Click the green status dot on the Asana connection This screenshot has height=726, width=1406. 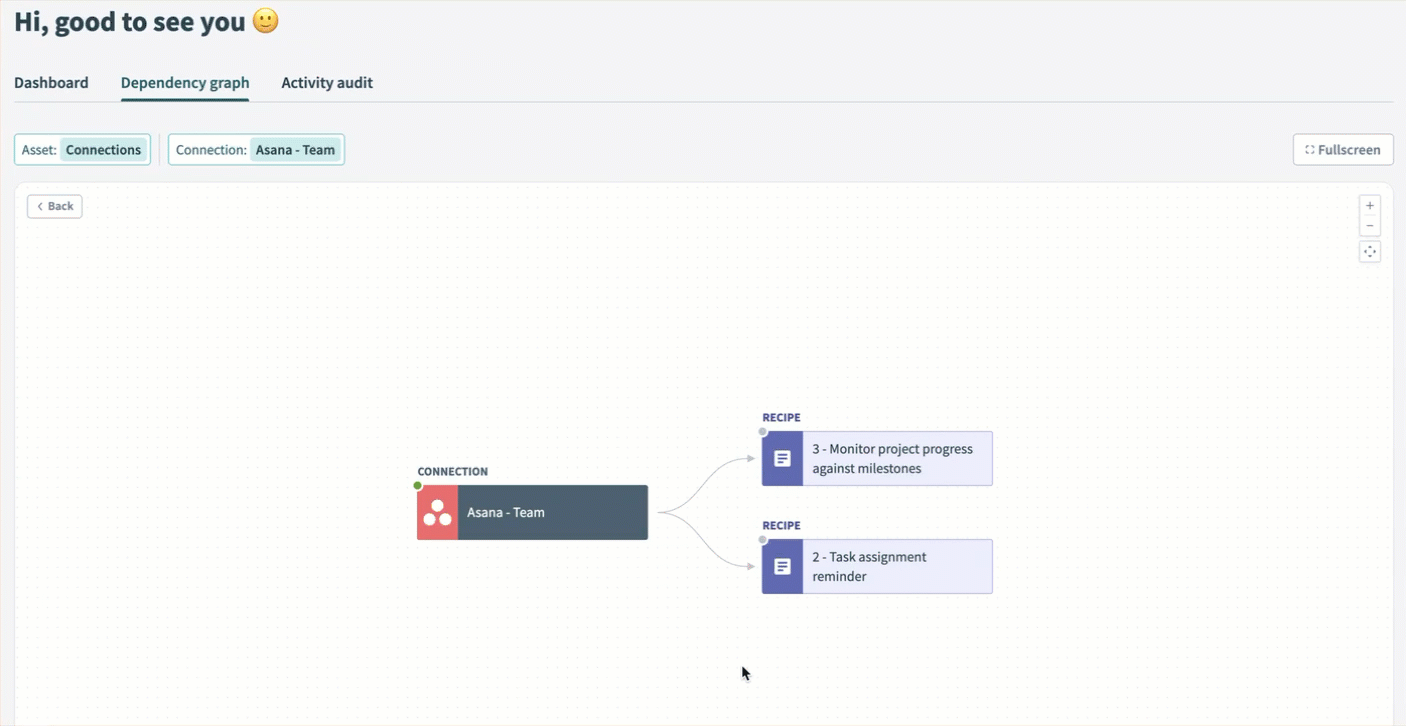pyautogui.click(x=417, y=485)
